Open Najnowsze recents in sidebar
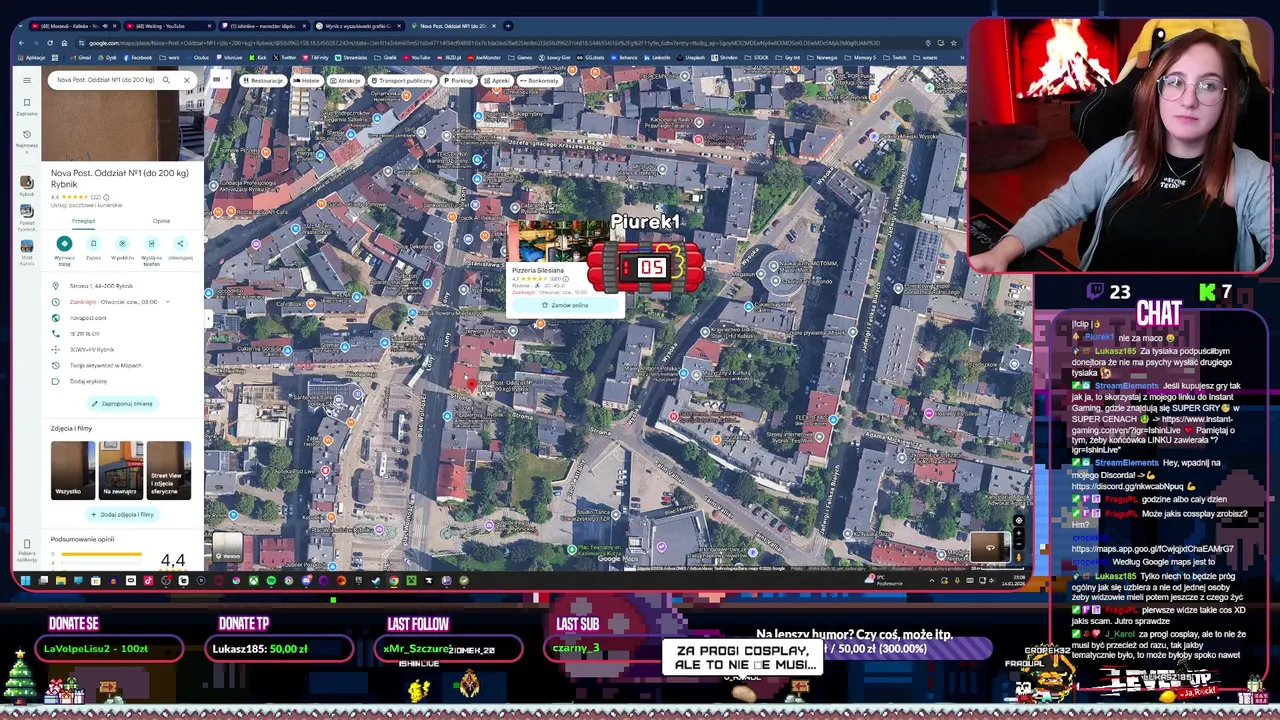Viewport: 1280px width, 720px height. [27, 138]
